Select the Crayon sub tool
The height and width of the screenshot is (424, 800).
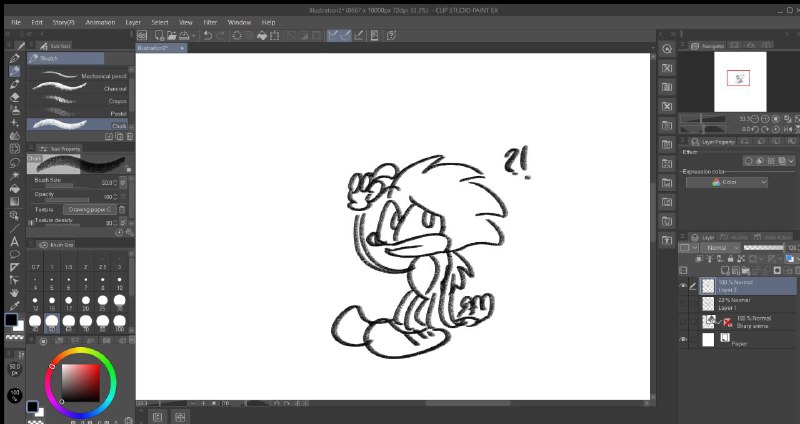(x=77, y=101)
